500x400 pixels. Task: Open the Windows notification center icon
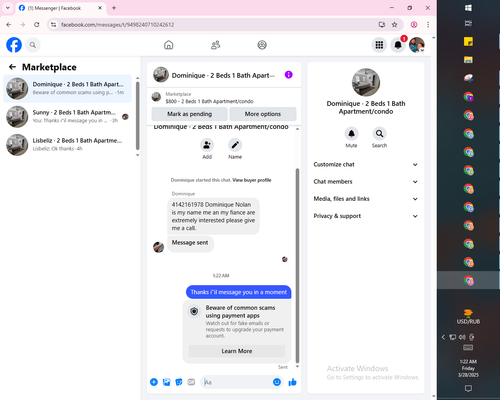(468, 388)
